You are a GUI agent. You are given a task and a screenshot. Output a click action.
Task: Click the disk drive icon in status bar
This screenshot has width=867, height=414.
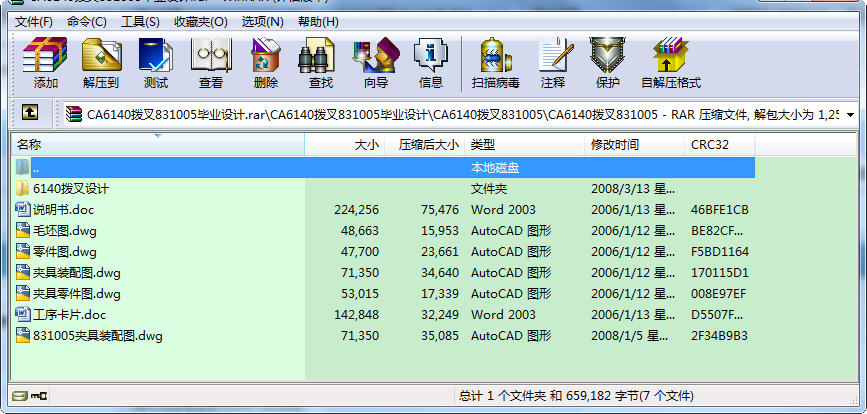tap(19, 396)
